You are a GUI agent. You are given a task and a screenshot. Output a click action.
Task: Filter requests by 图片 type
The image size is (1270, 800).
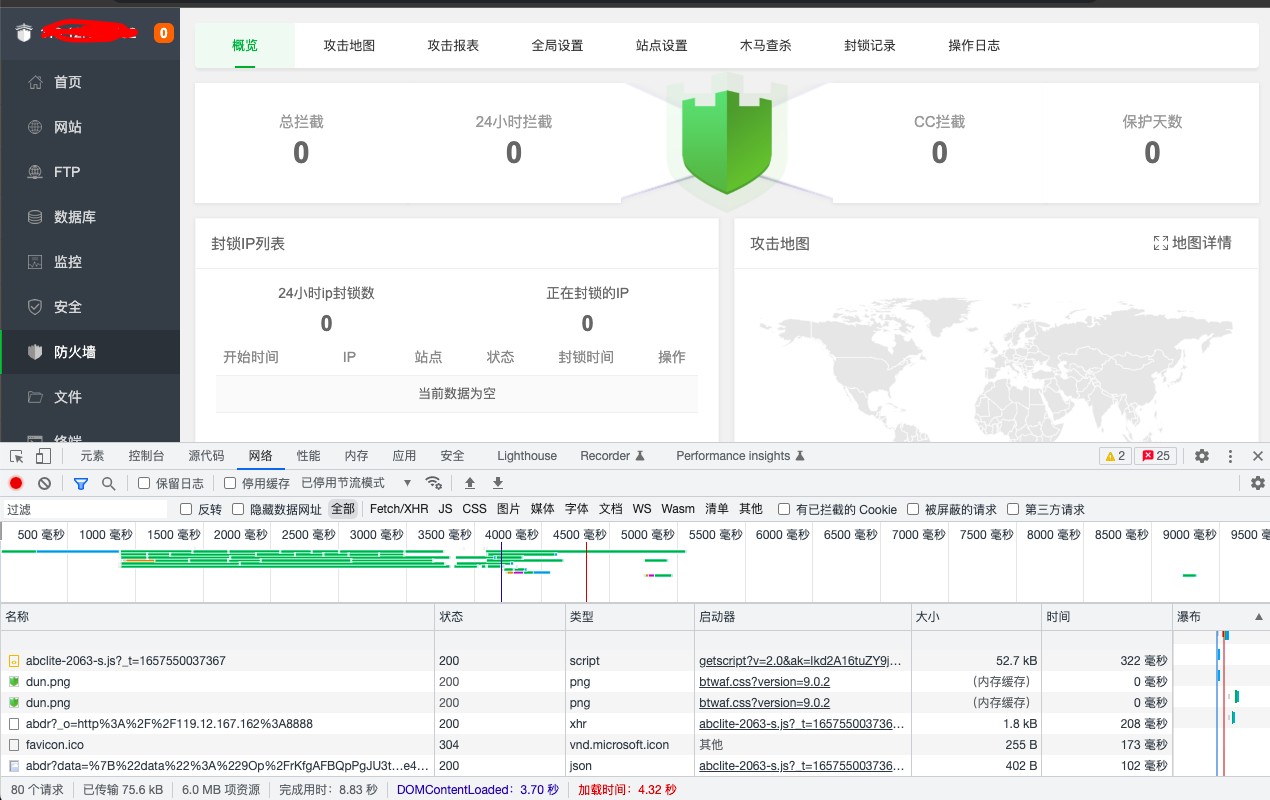pos(508,509)
